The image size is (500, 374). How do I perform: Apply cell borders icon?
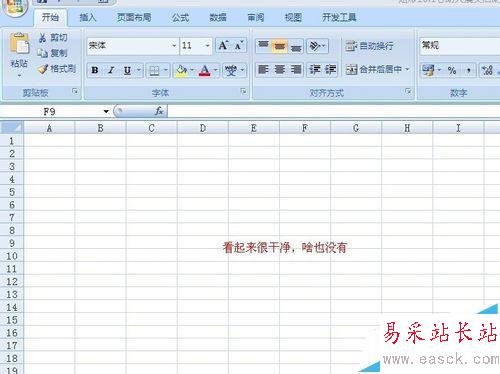(154, 71)
